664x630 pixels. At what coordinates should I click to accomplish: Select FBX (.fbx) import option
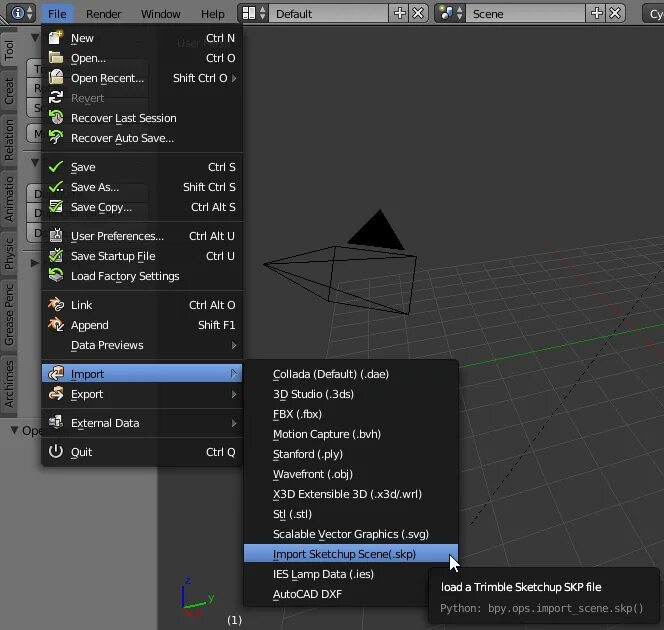coord(351,414)
